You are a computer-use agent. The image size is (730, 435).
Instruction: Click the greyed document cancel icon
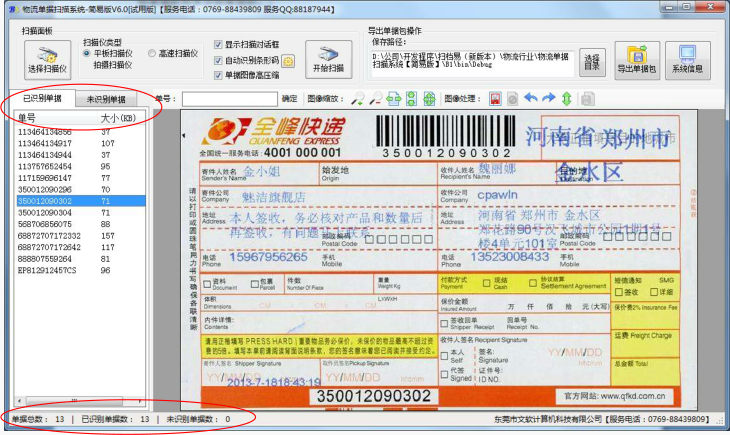[513, 99]
